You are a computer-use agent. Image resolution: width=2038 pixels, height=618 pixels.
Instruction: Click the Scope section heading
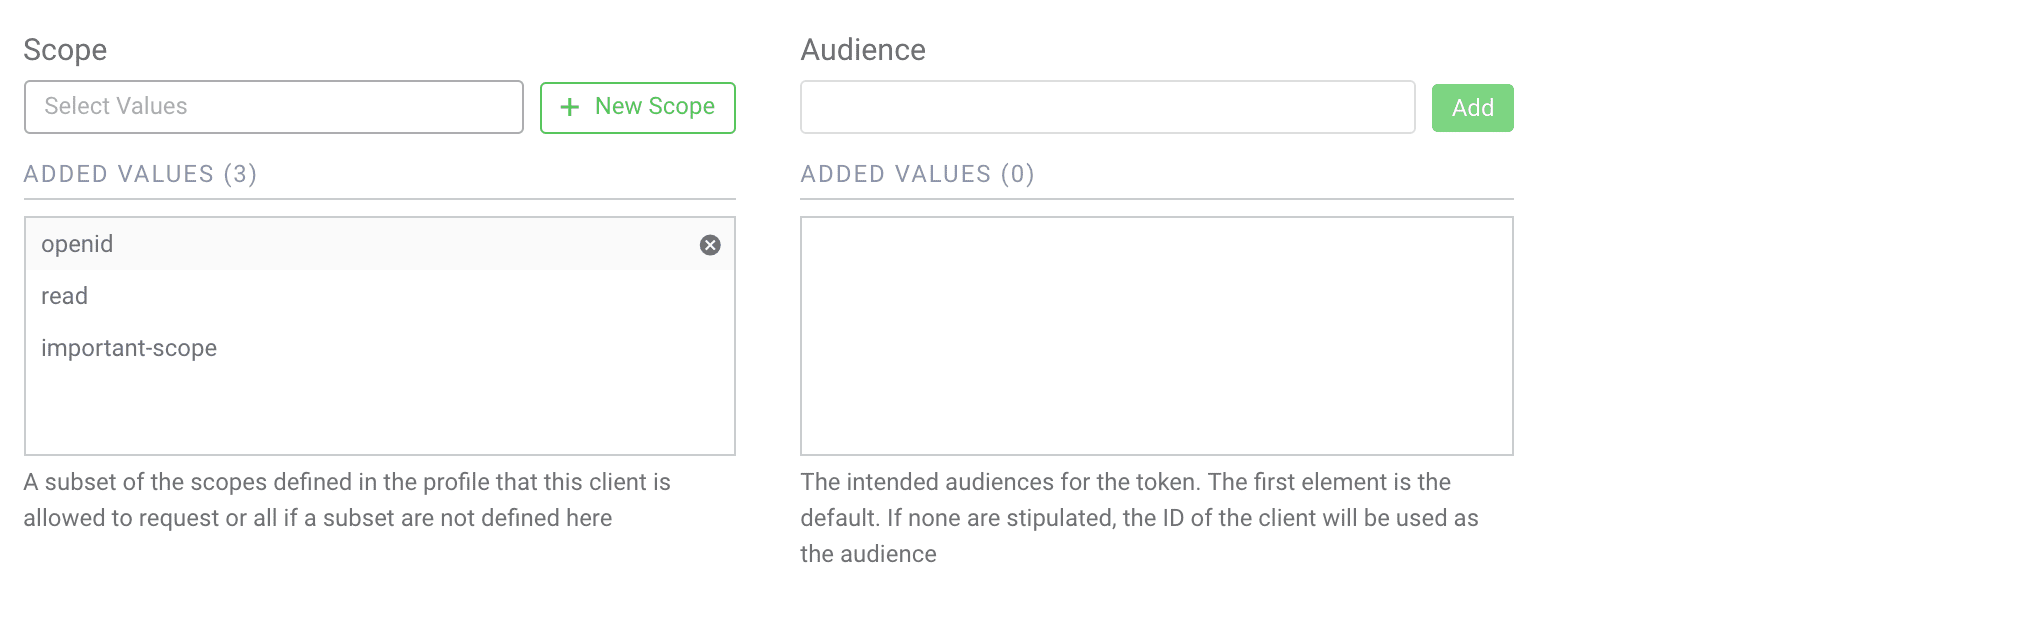coord(65,50)
